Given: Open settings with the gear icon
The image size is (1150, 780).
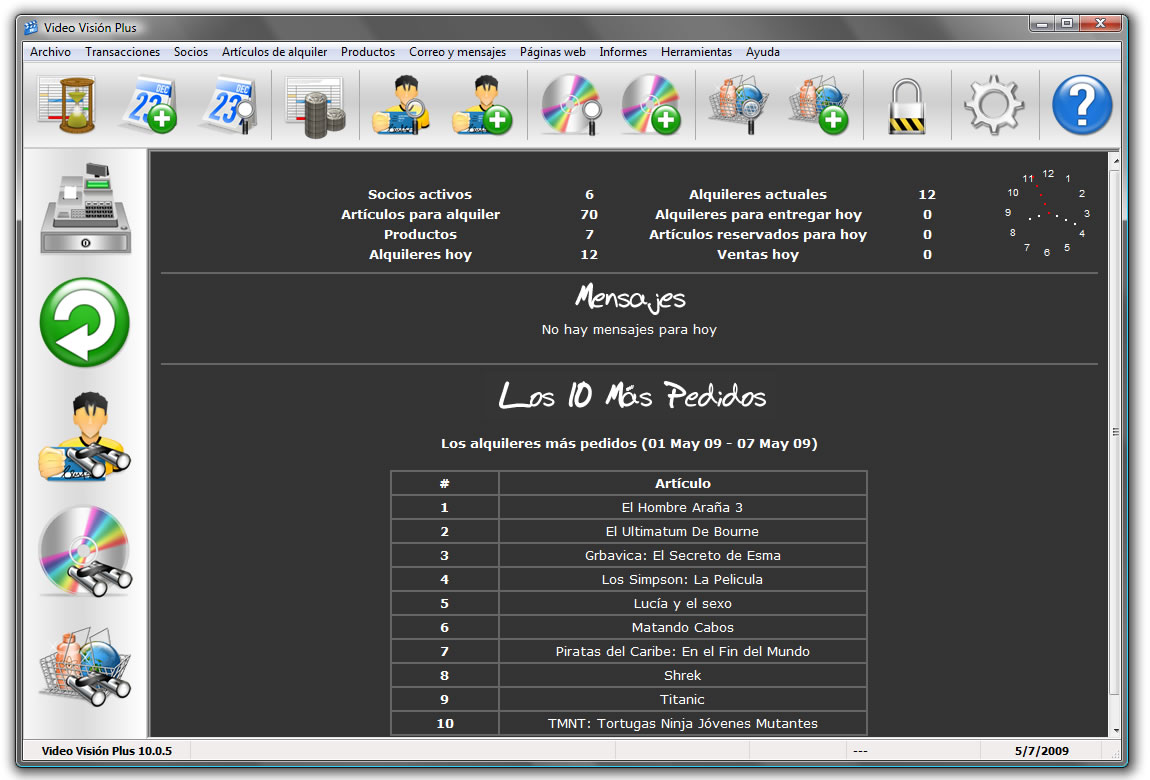Looking at the screenshot, I should [994, 105].
